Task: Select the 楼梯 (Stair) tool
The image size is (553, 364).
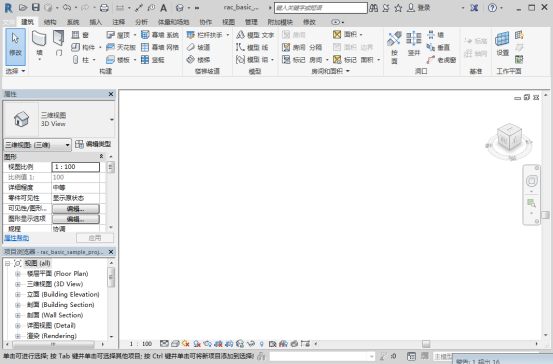Action: point(199,60)
